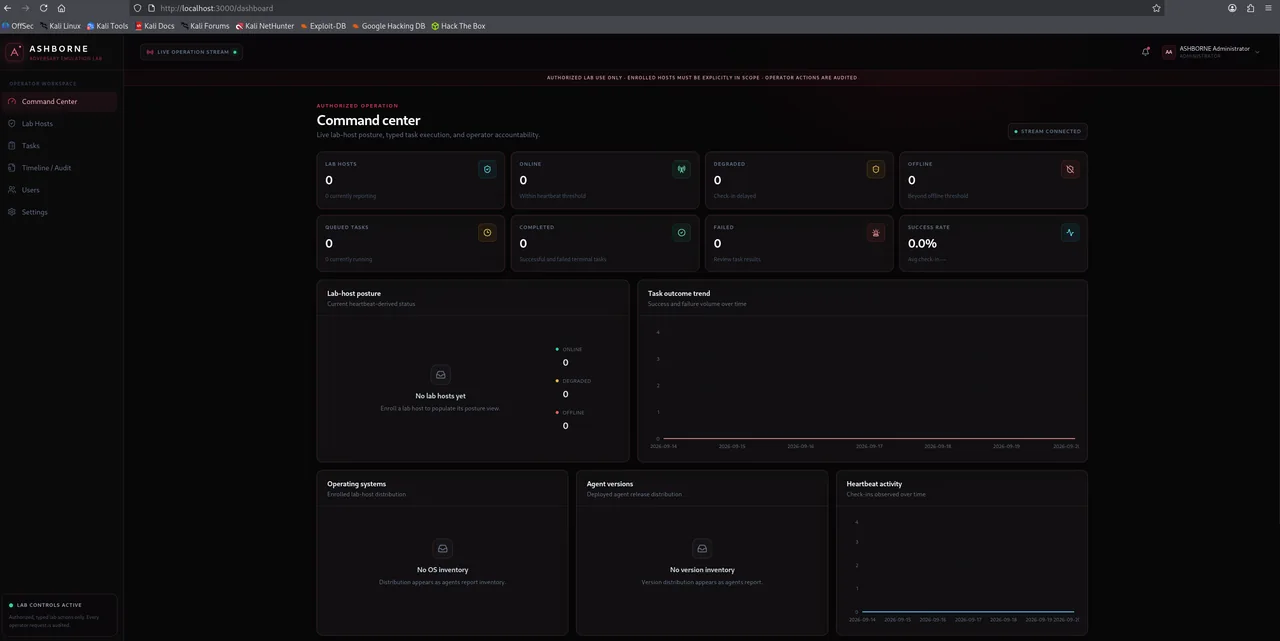The height and width of the screenshot is (641, 1280).
Task: Click the Queued Tasks clock icon
Action: [x=487, y=232]
